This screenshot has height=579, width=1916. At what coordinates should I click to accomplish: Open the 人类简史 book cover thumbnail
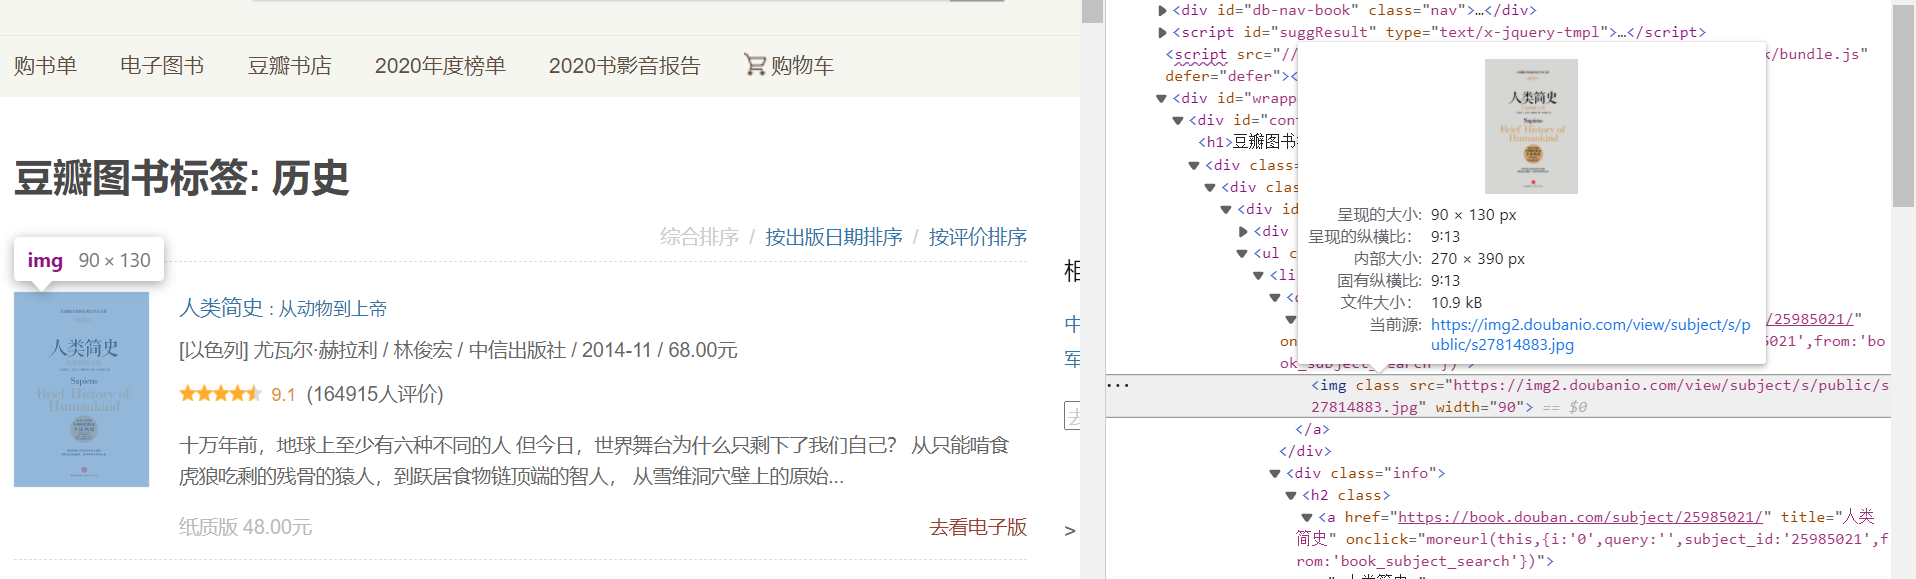coord(81,389)
